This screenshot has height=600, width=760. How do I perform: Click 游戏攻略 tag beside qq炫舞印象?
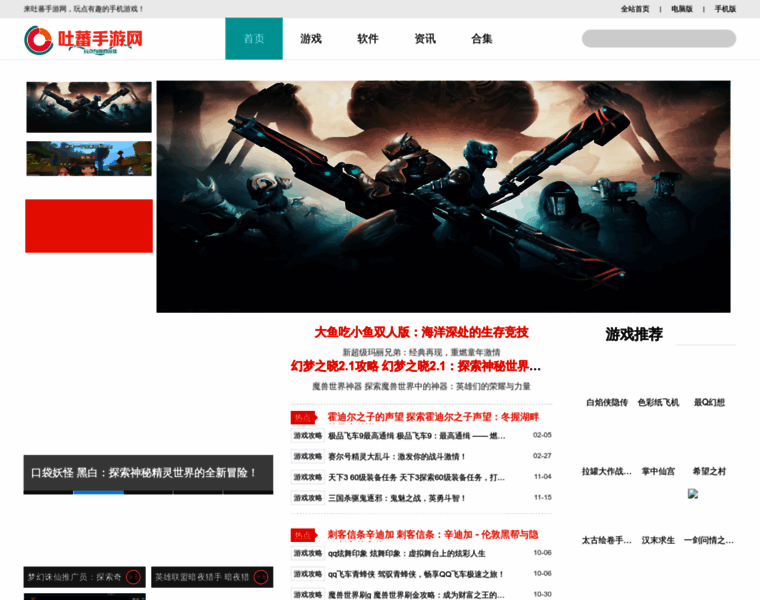click(x=308, y=553)
